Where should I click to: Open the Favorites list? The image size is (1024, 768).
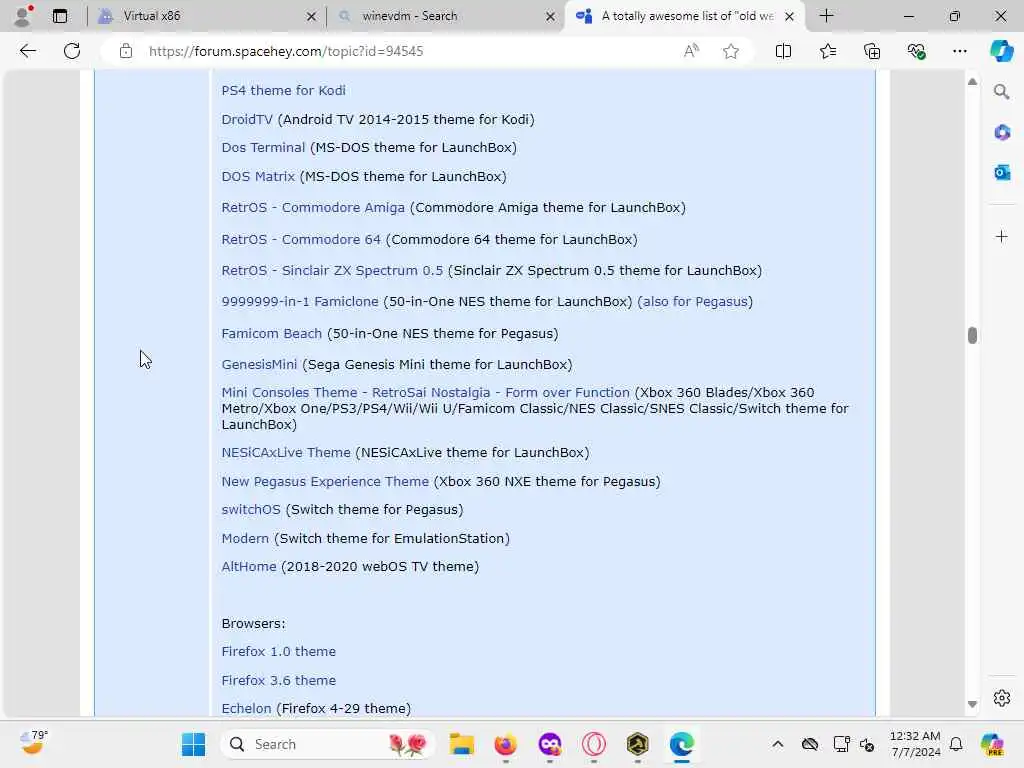[827, 51]
